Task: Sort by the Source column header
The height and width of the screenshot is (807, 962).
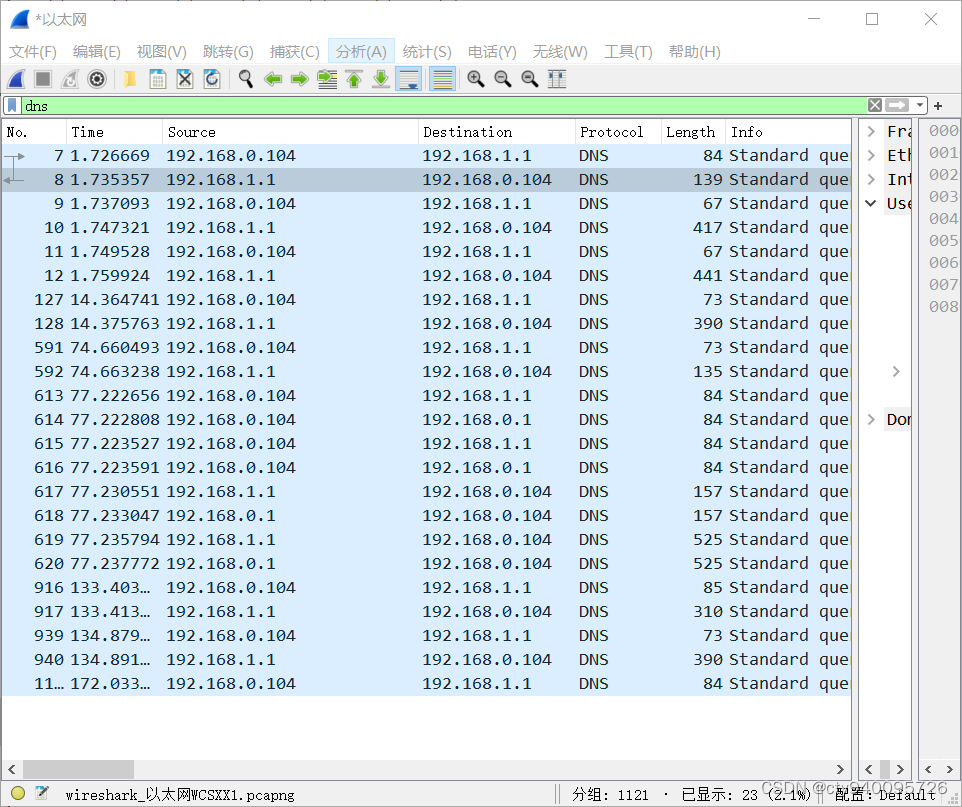Action: pyautogui.click(x=291, y=132)
